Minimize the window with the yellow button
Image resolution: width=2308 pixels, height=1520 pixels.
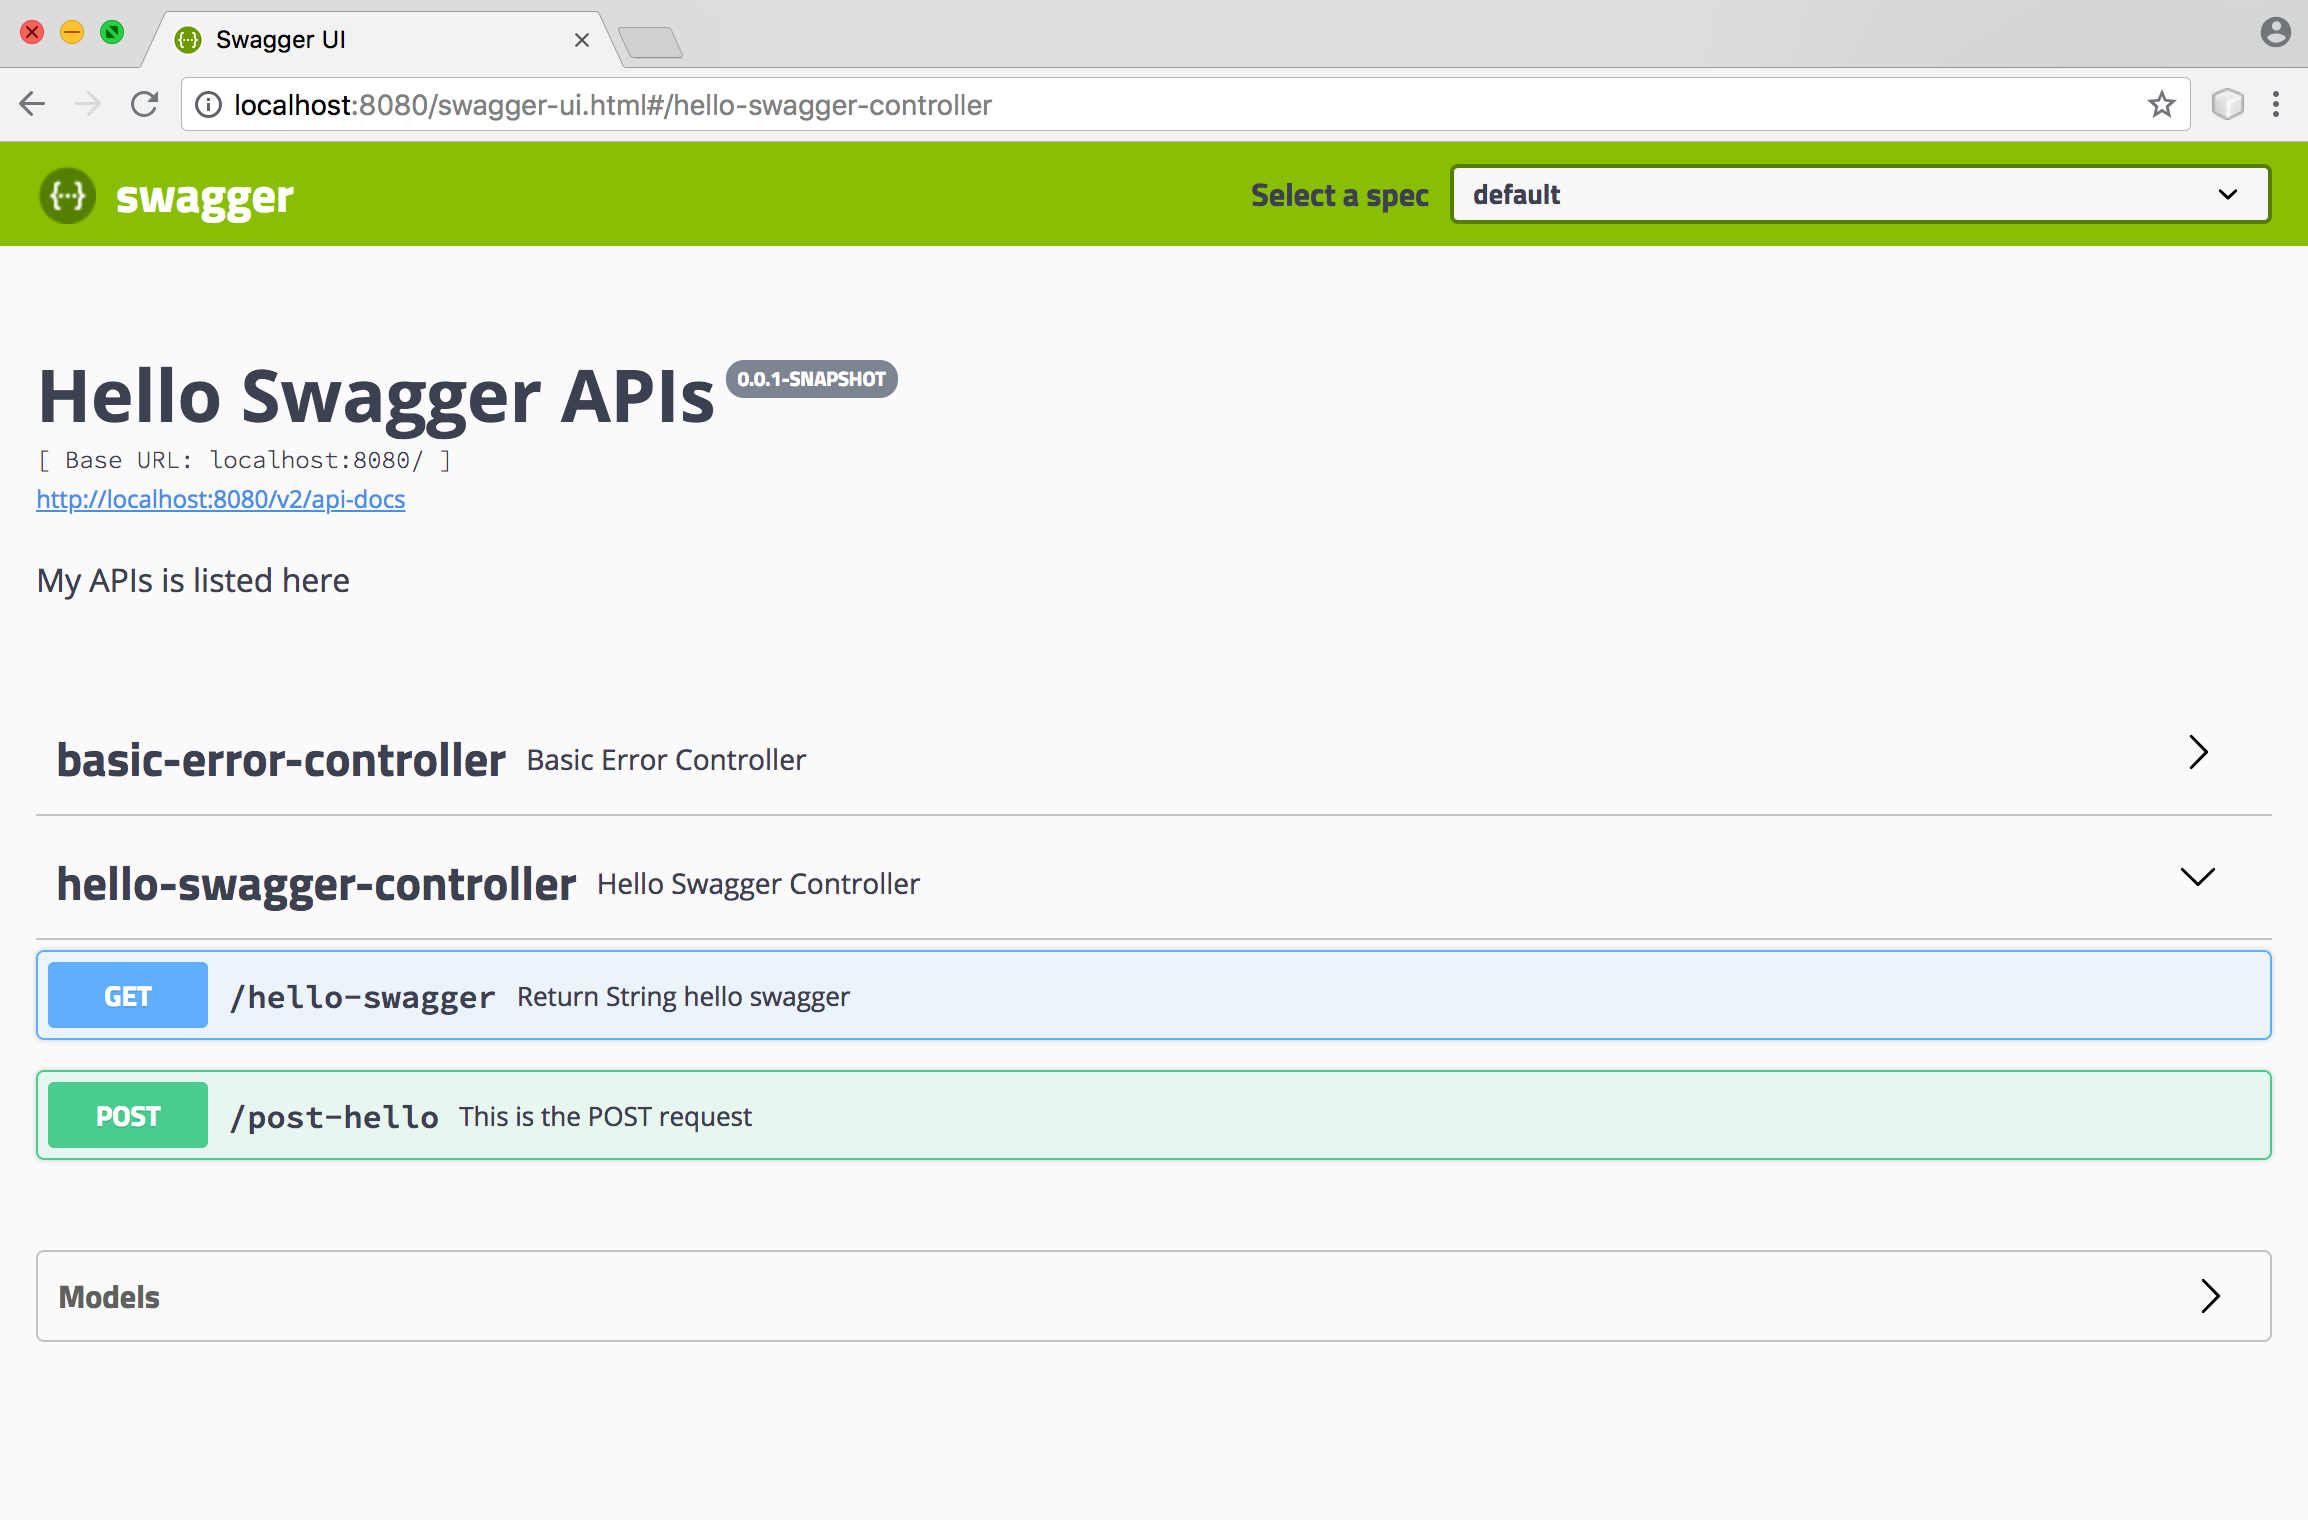pyautogui.click(x=72, y=32)
